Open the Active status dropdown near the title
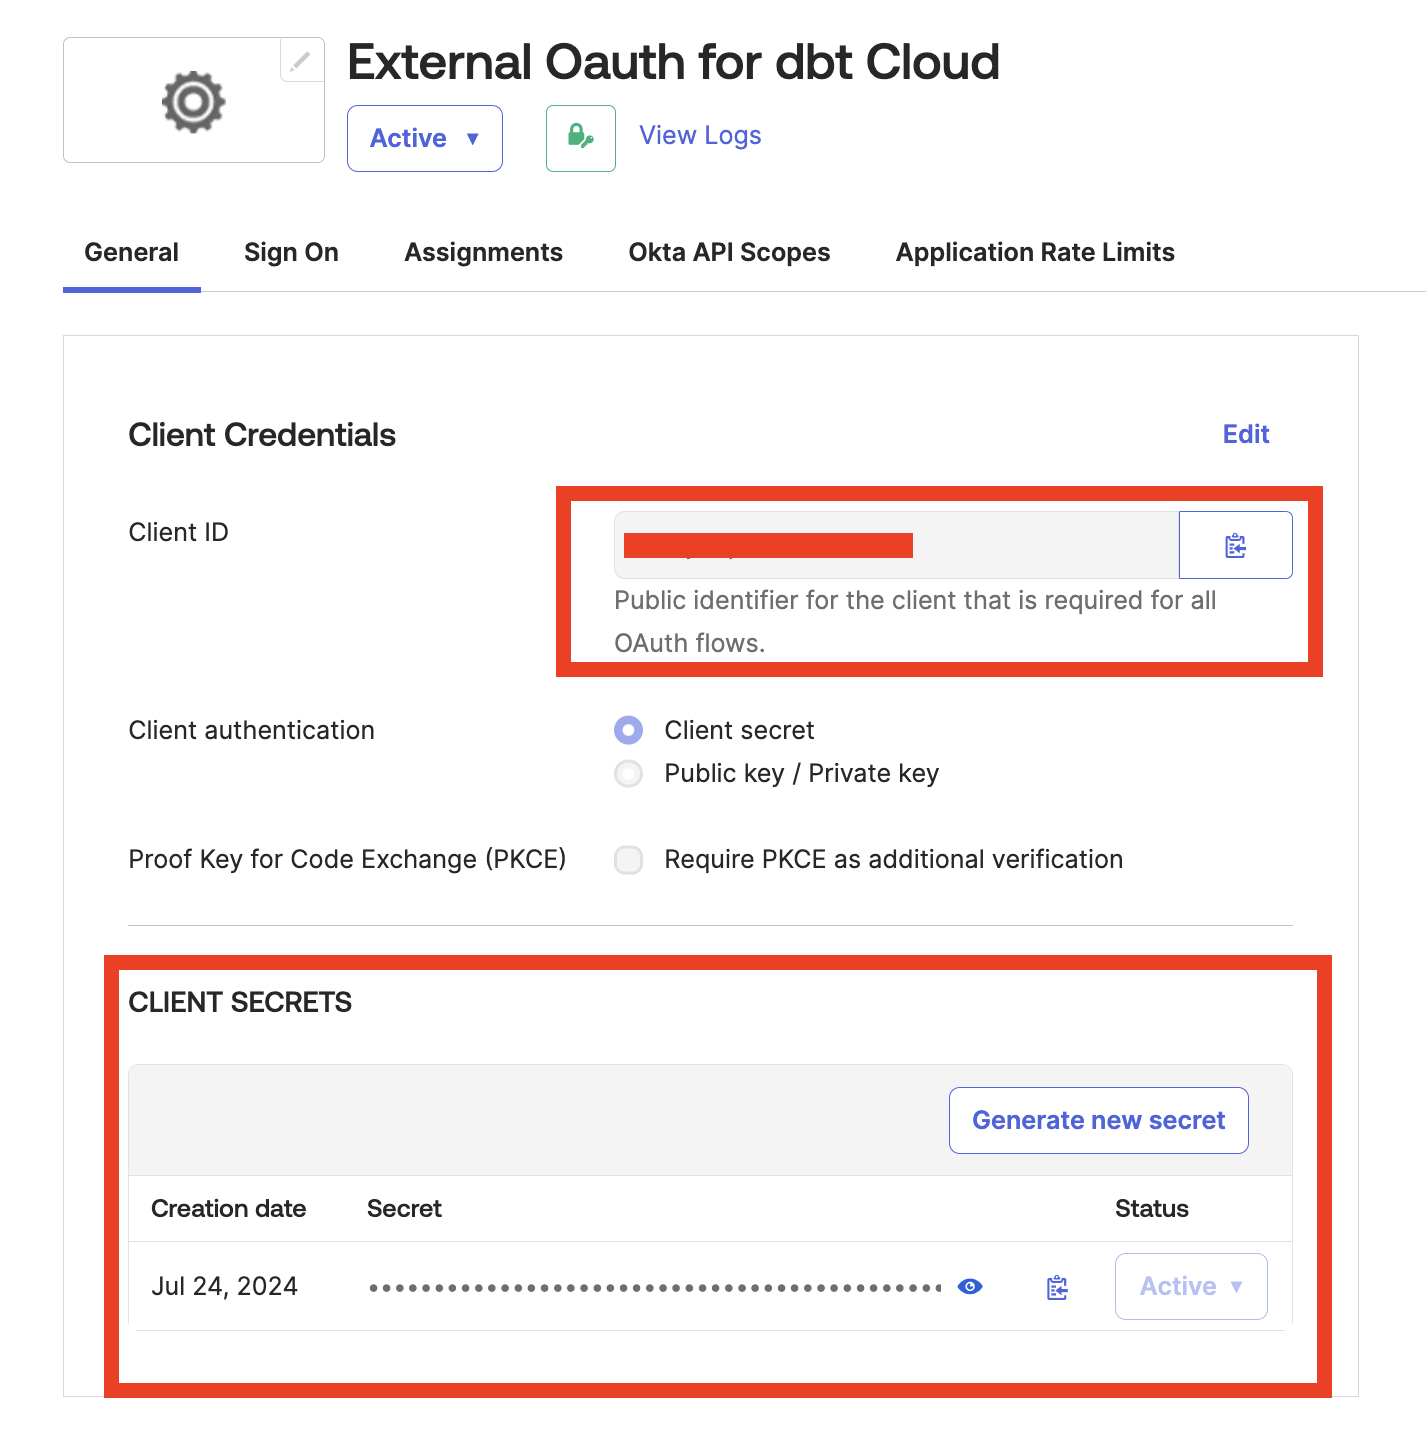1426x1434 pixels. point(424,138)
